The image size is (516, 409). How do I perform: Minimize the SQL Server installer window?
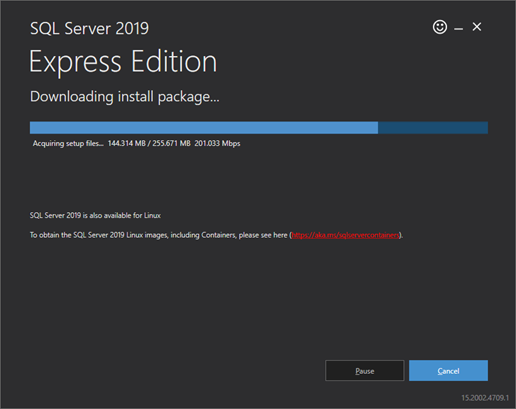[458, 29]
